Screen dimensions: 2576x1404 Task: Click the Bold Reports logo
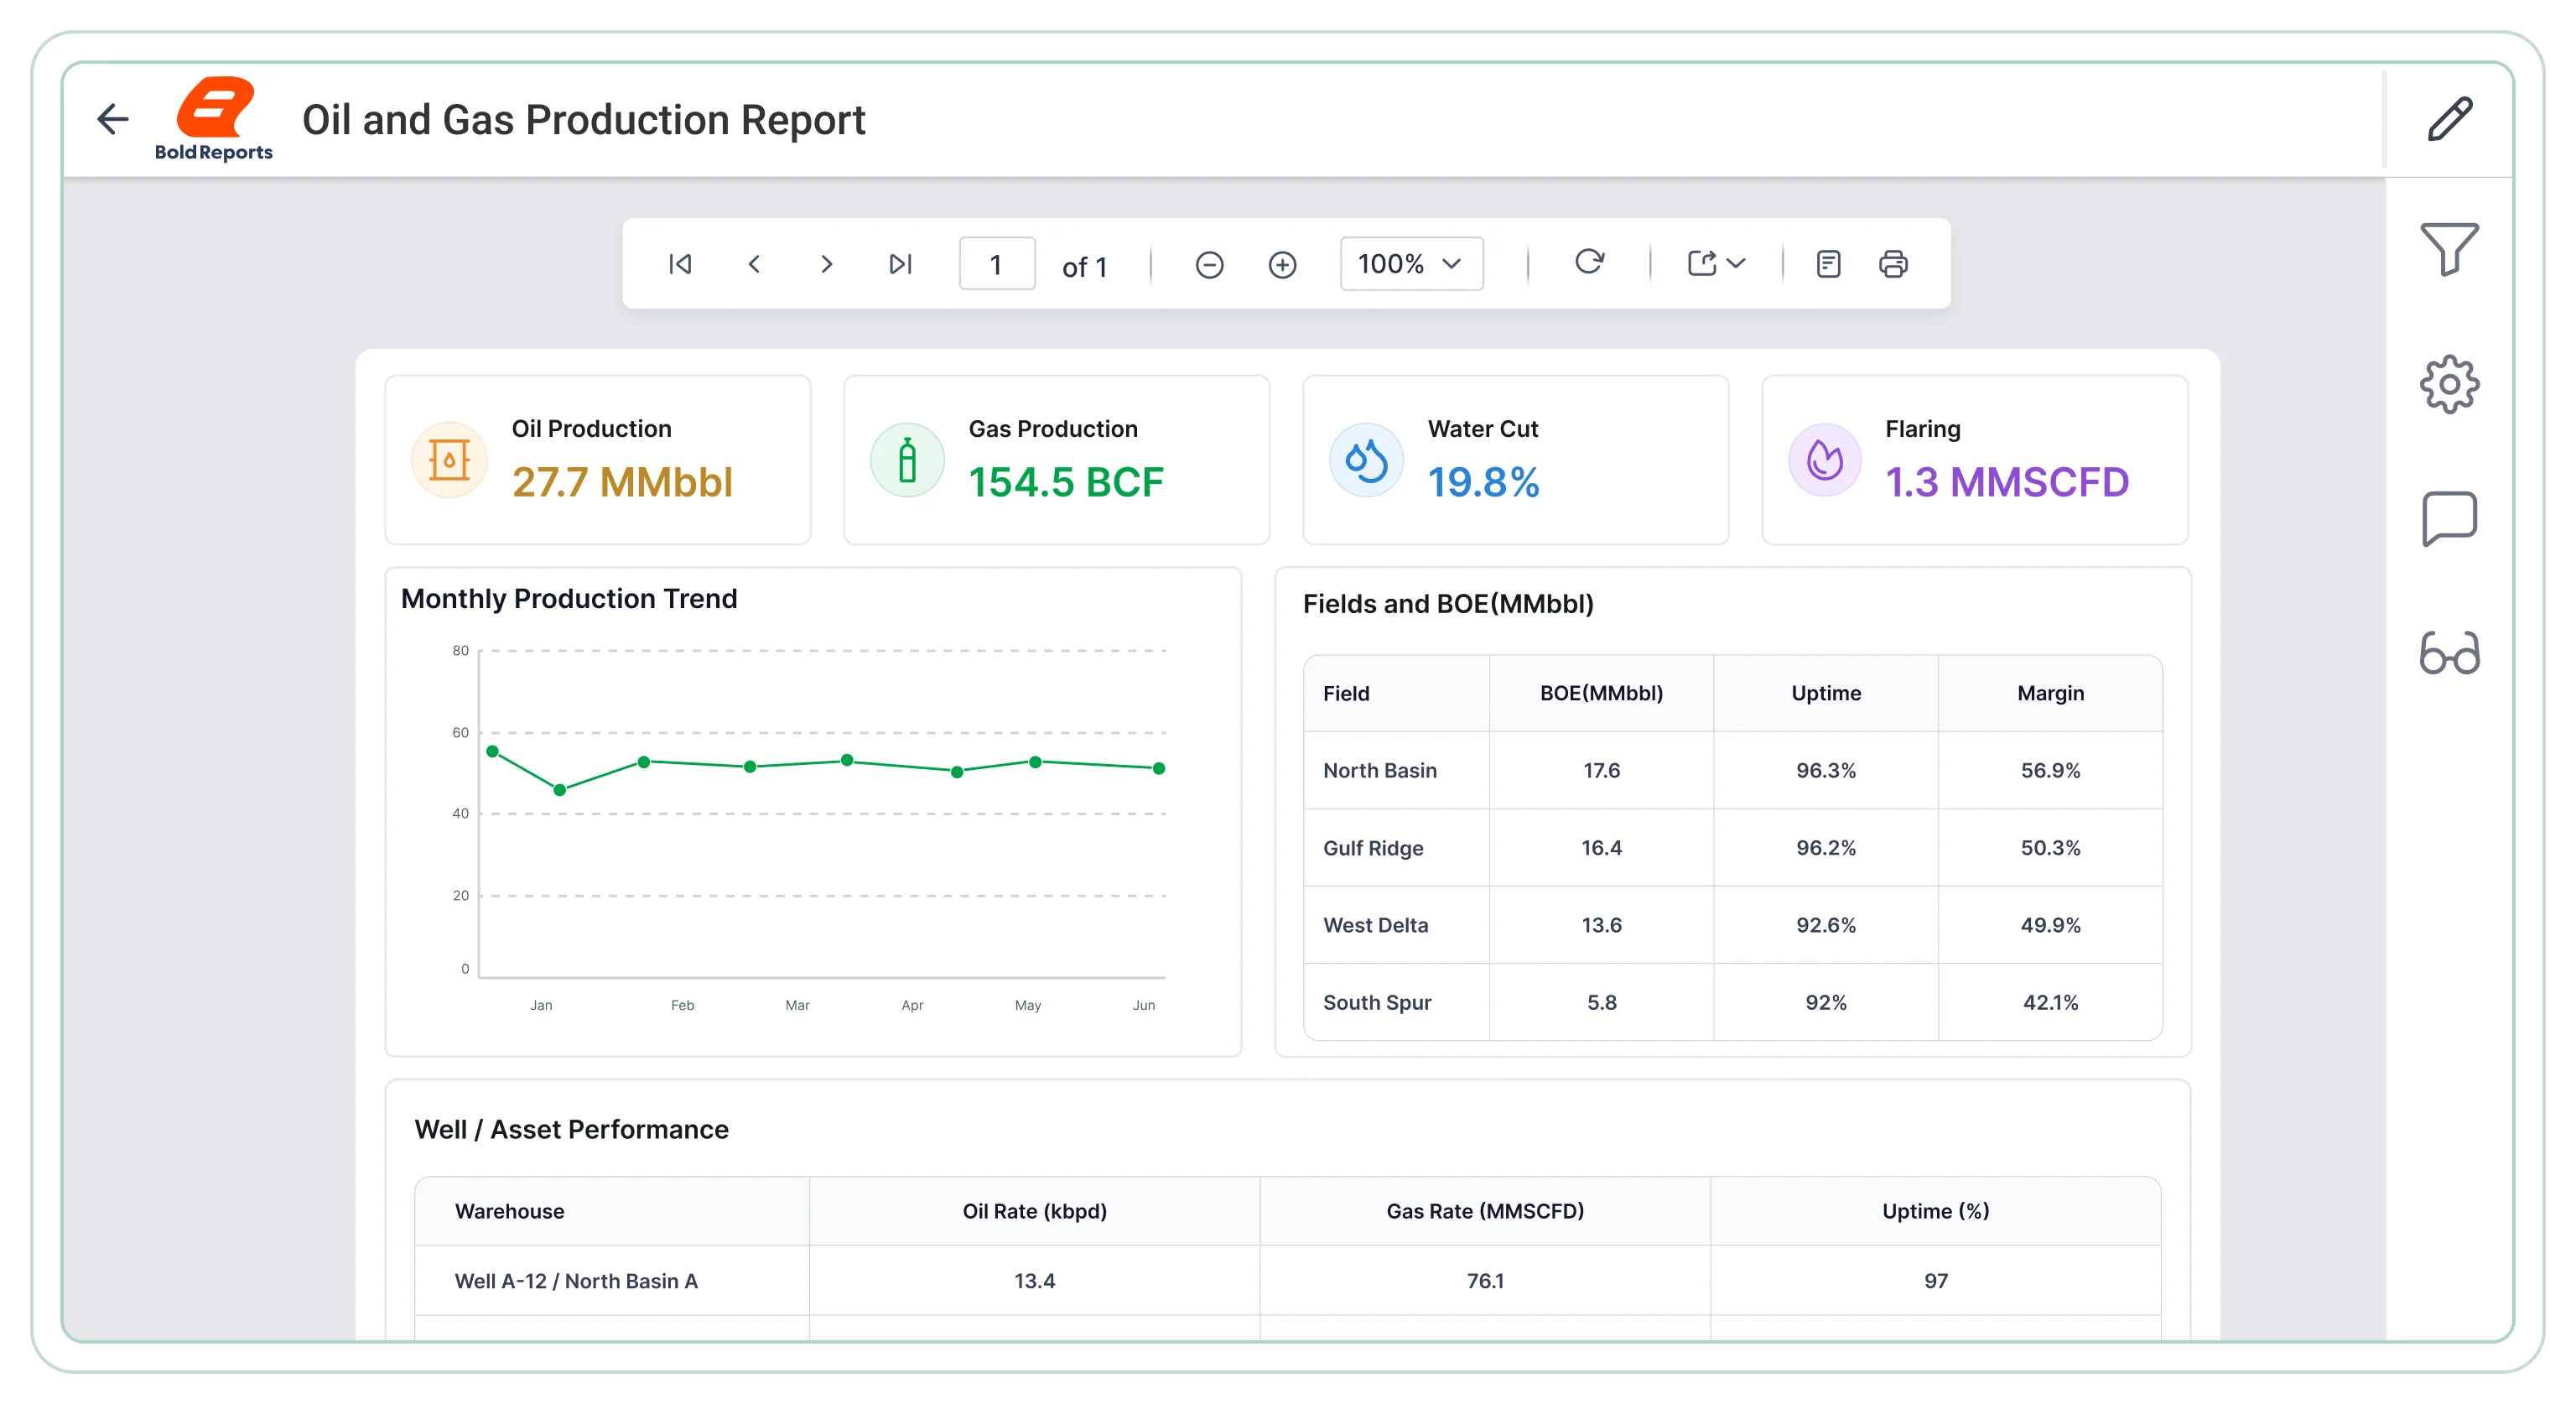[x=213, y=119]
